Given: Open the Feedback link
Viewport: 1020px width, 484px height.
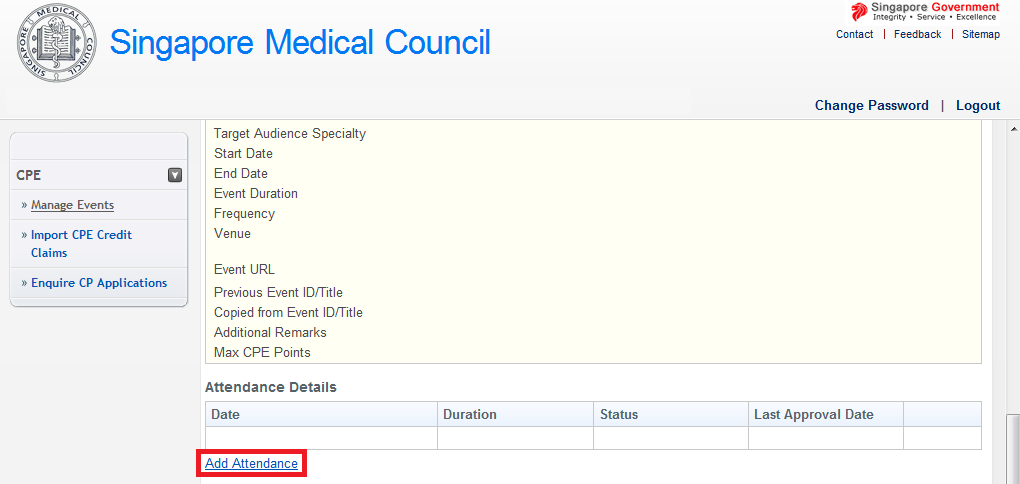Looking at the screenshot, I should point(917,34).
